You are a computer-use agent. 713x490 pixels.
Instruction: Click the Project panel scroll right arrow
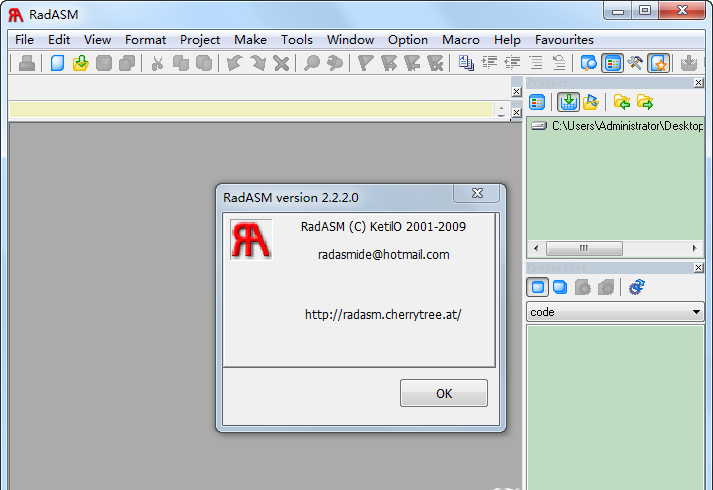tap(694, 248)
